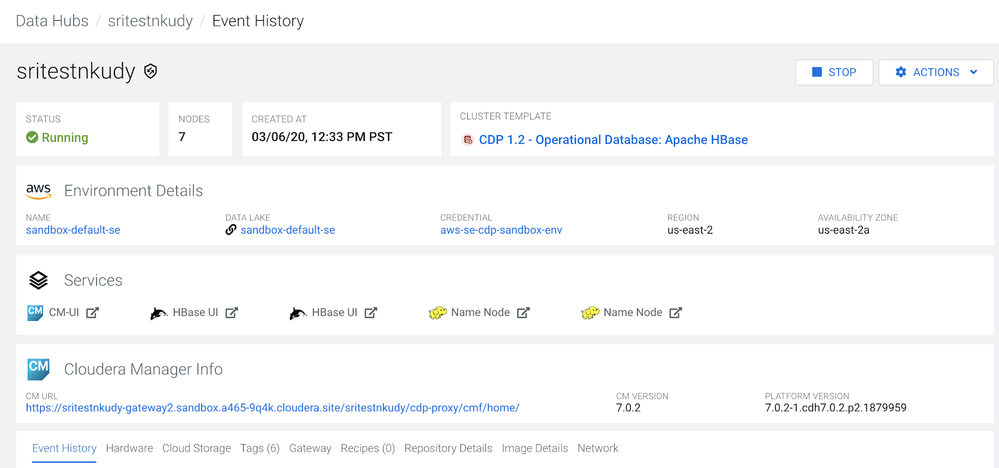Click the first HBase UI orca icon
This screenshot has width=999, height=468.
pyautogui.click(x=158, y=313)
